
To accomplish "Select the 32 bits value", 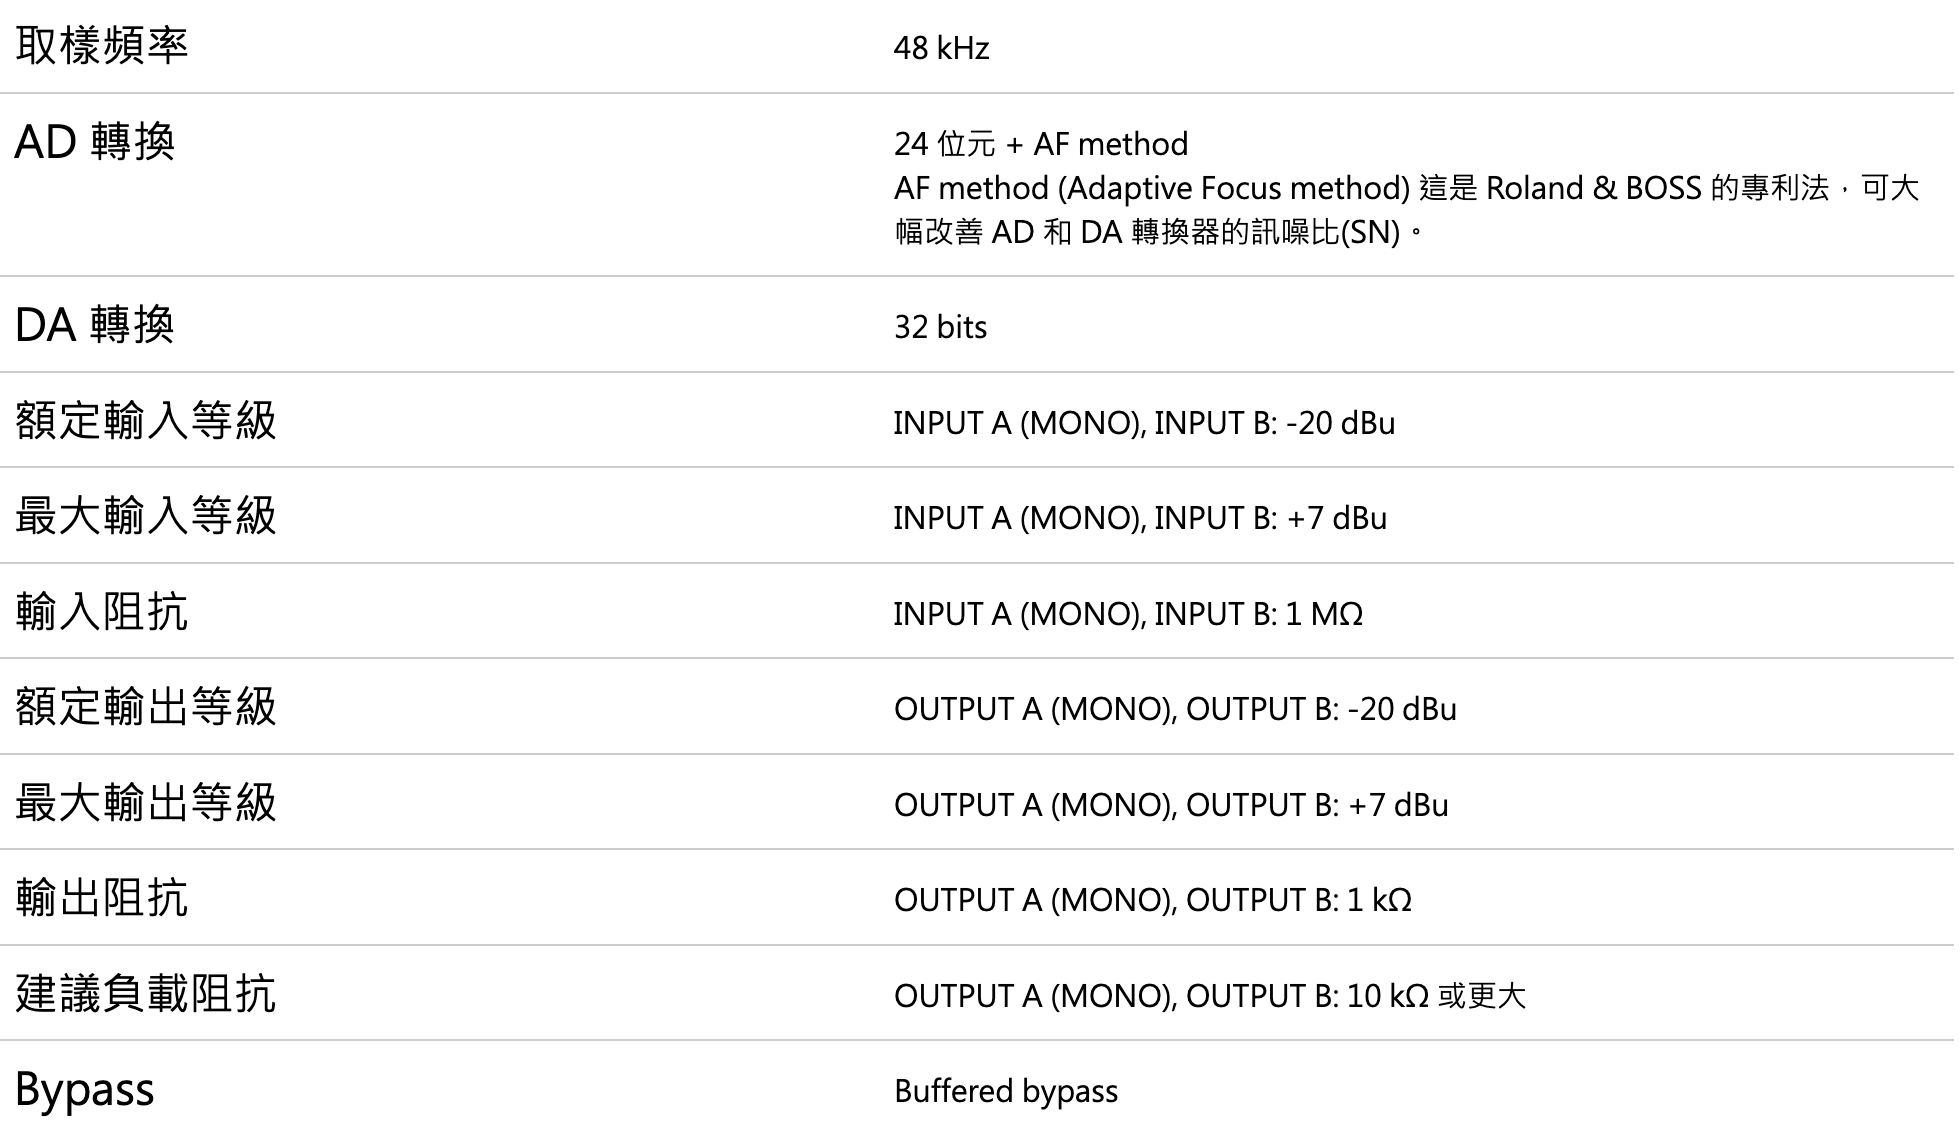I will [940, 327].
